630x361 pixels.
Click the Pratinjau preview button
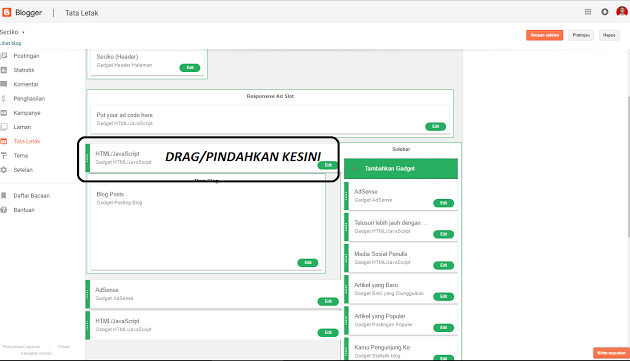pos(581,35)
